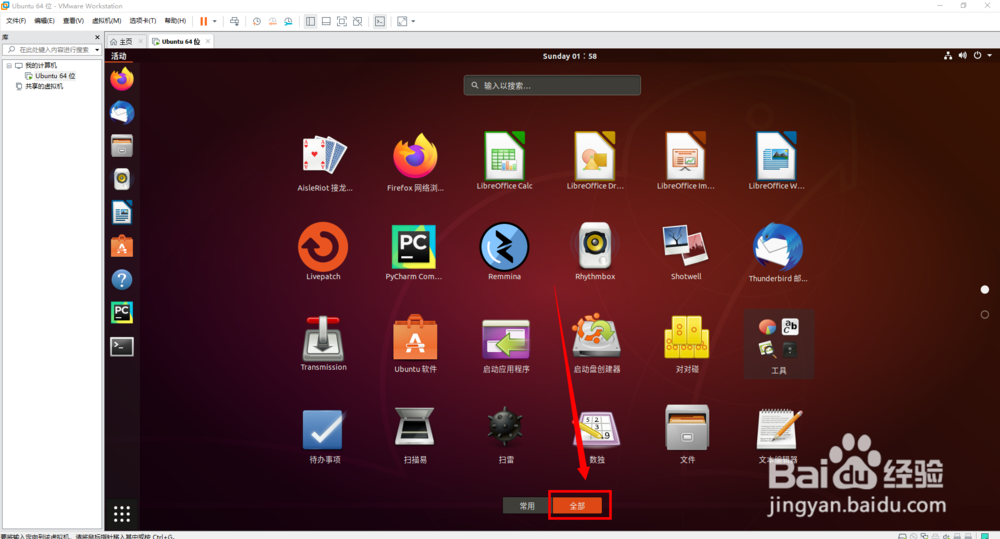Toggle the VMware console view button
This screenshot has height=539, width=1000.
[380, 22]
